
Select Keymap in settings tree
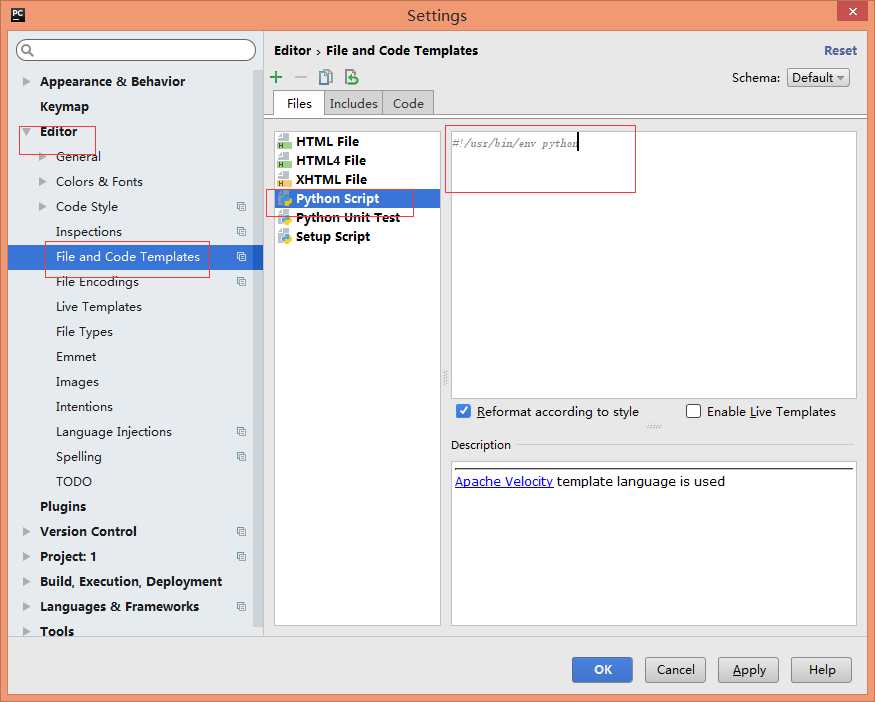[x=64, y=107]
